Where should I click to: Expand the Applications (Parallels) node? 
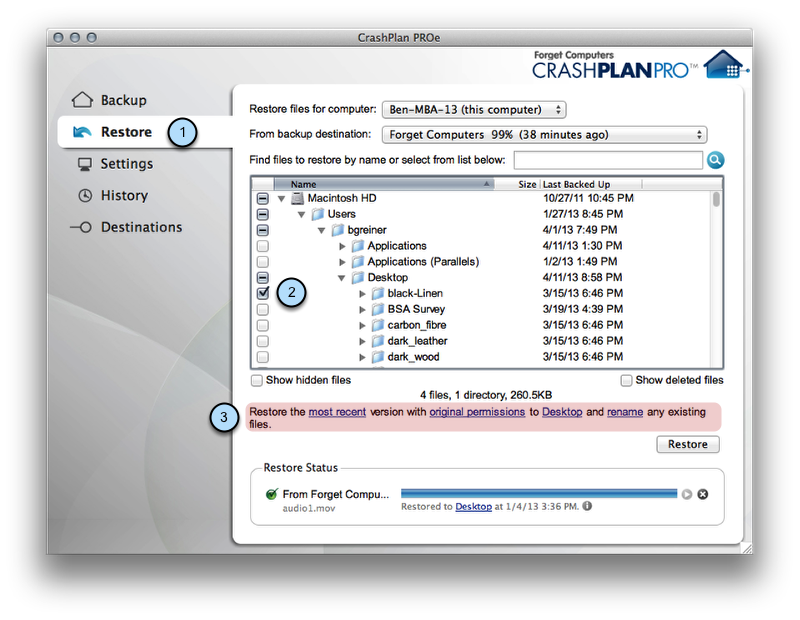click(x=342, y=262)
